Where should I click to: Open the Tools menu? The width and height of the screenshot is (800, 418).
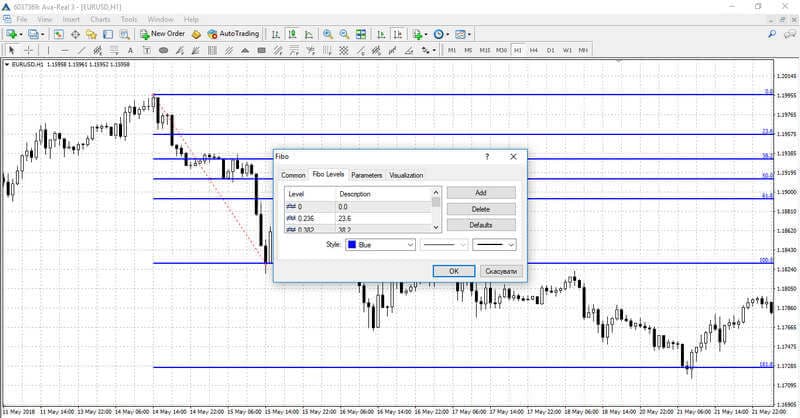129,19
